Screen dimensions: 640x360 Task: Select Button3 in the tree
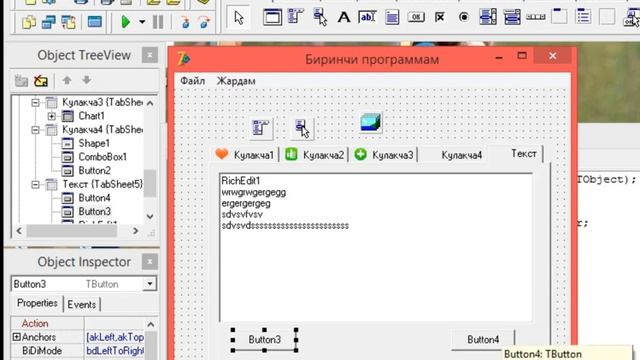94,211
